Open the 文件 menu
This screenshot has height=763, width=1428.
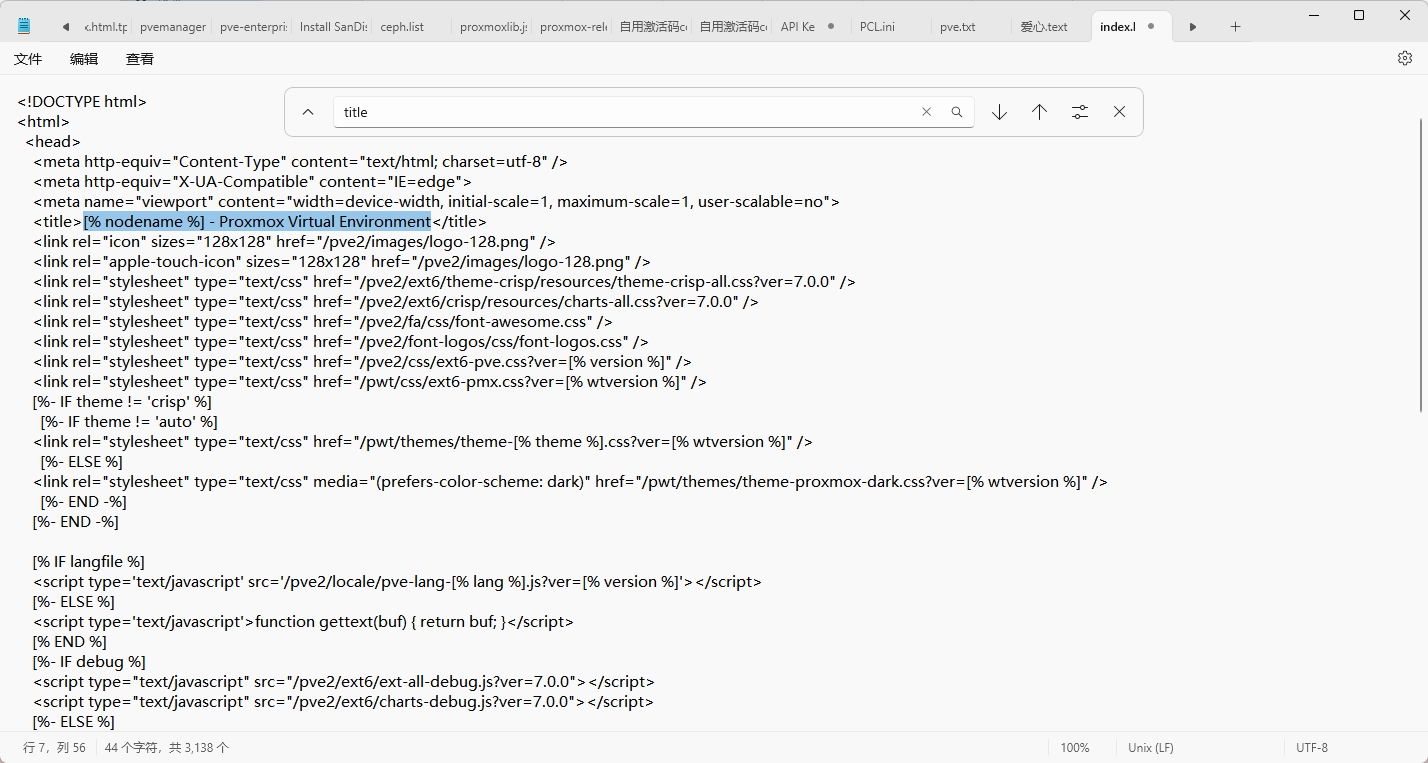pyautogui.click(x=28, y=59)
